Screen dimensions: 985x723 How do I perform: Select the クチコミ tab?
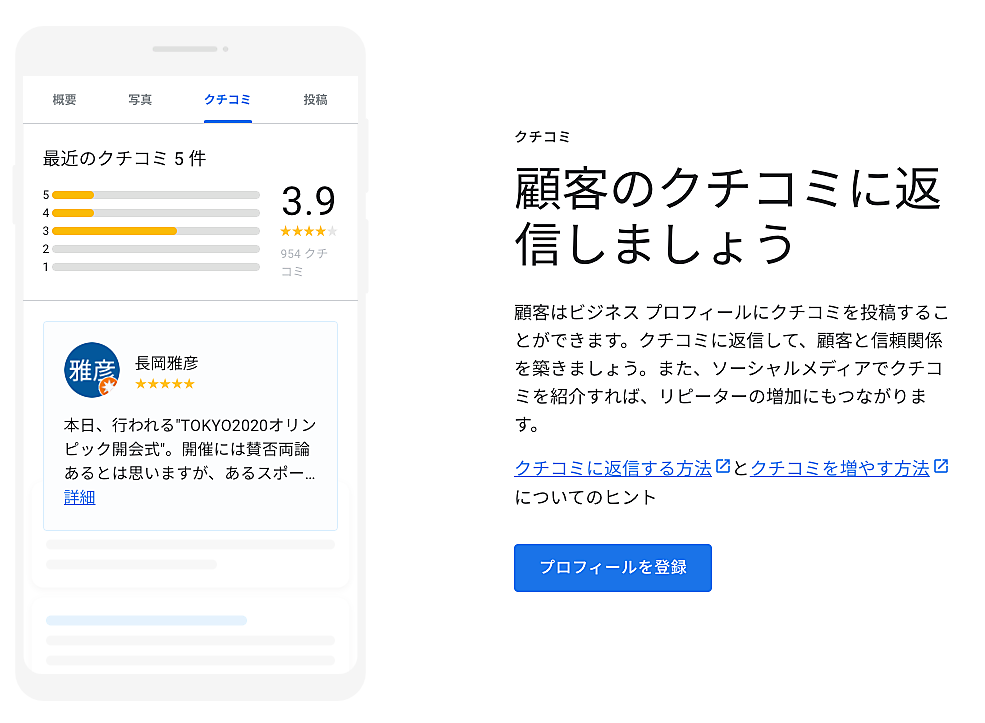[x=227, y=100]
